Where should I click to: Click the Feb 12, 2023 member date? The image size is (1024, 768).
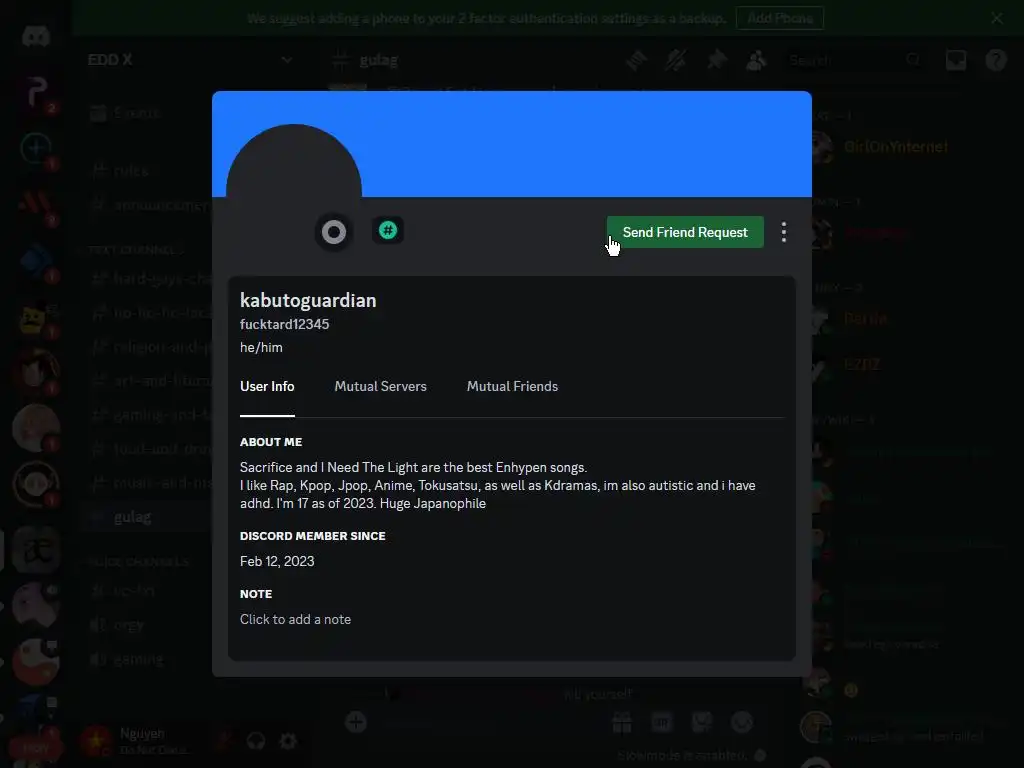(277, 562)
